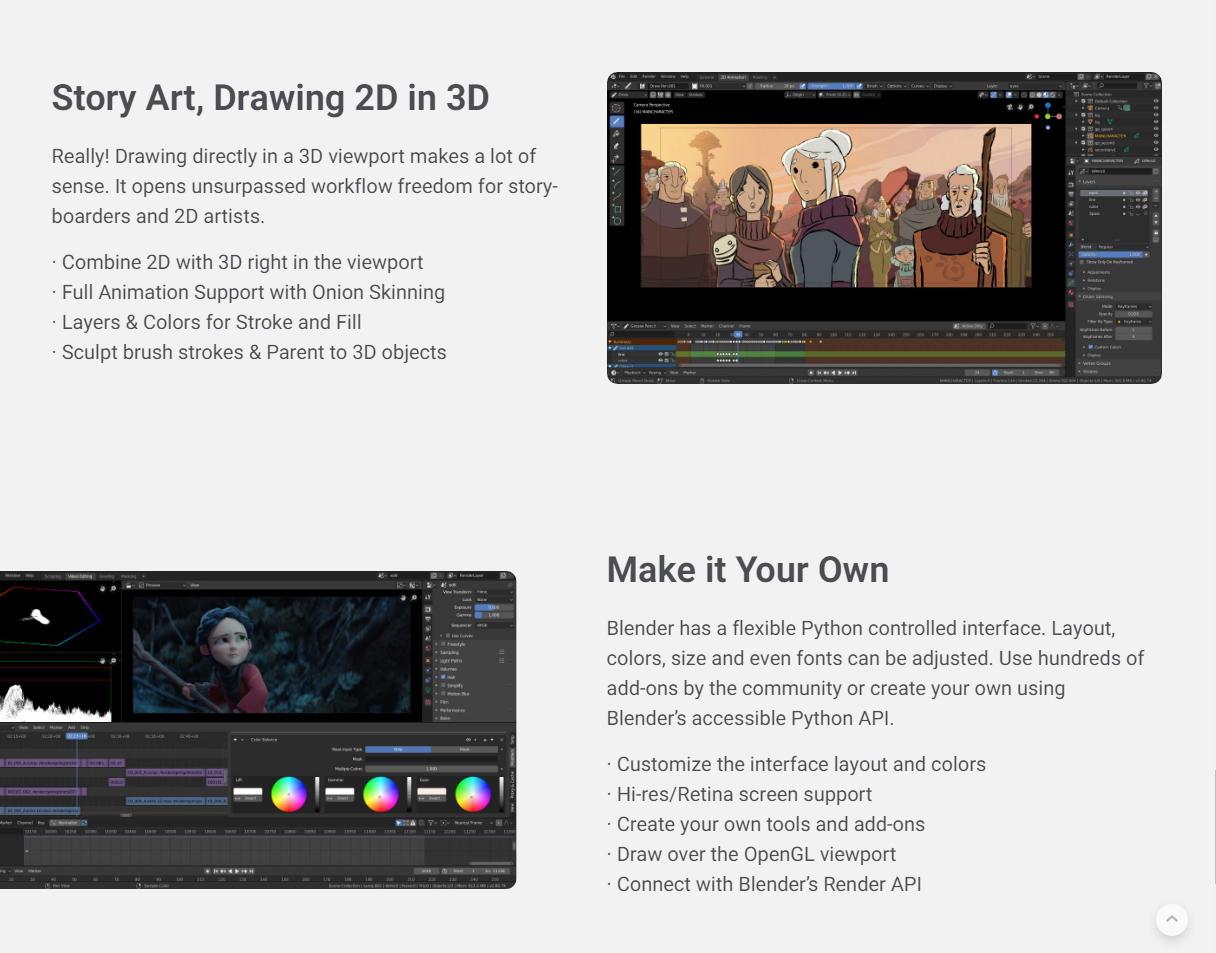The width and height of the screenshot is (1216, 953).
Task: Click the scroll-to-top arrow button
Action: click(x=1171, y=920)
